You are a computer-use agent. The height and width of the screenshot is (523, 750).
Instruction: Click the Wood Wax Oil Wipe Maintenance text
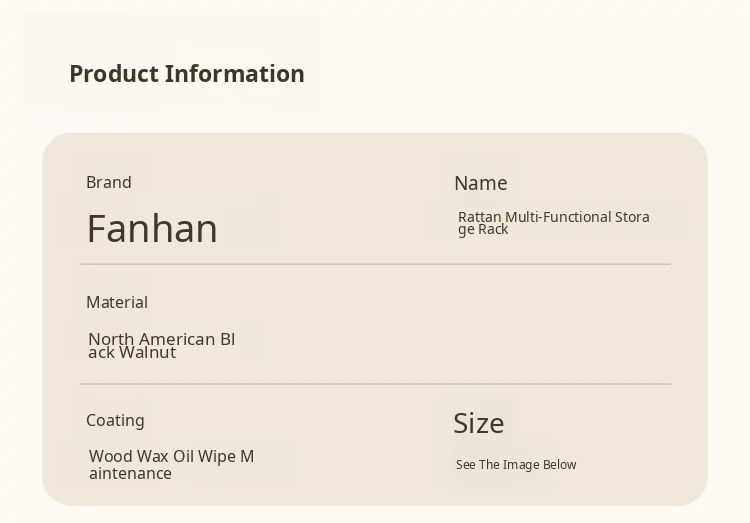pyautogui.click(x=171, y=464)
